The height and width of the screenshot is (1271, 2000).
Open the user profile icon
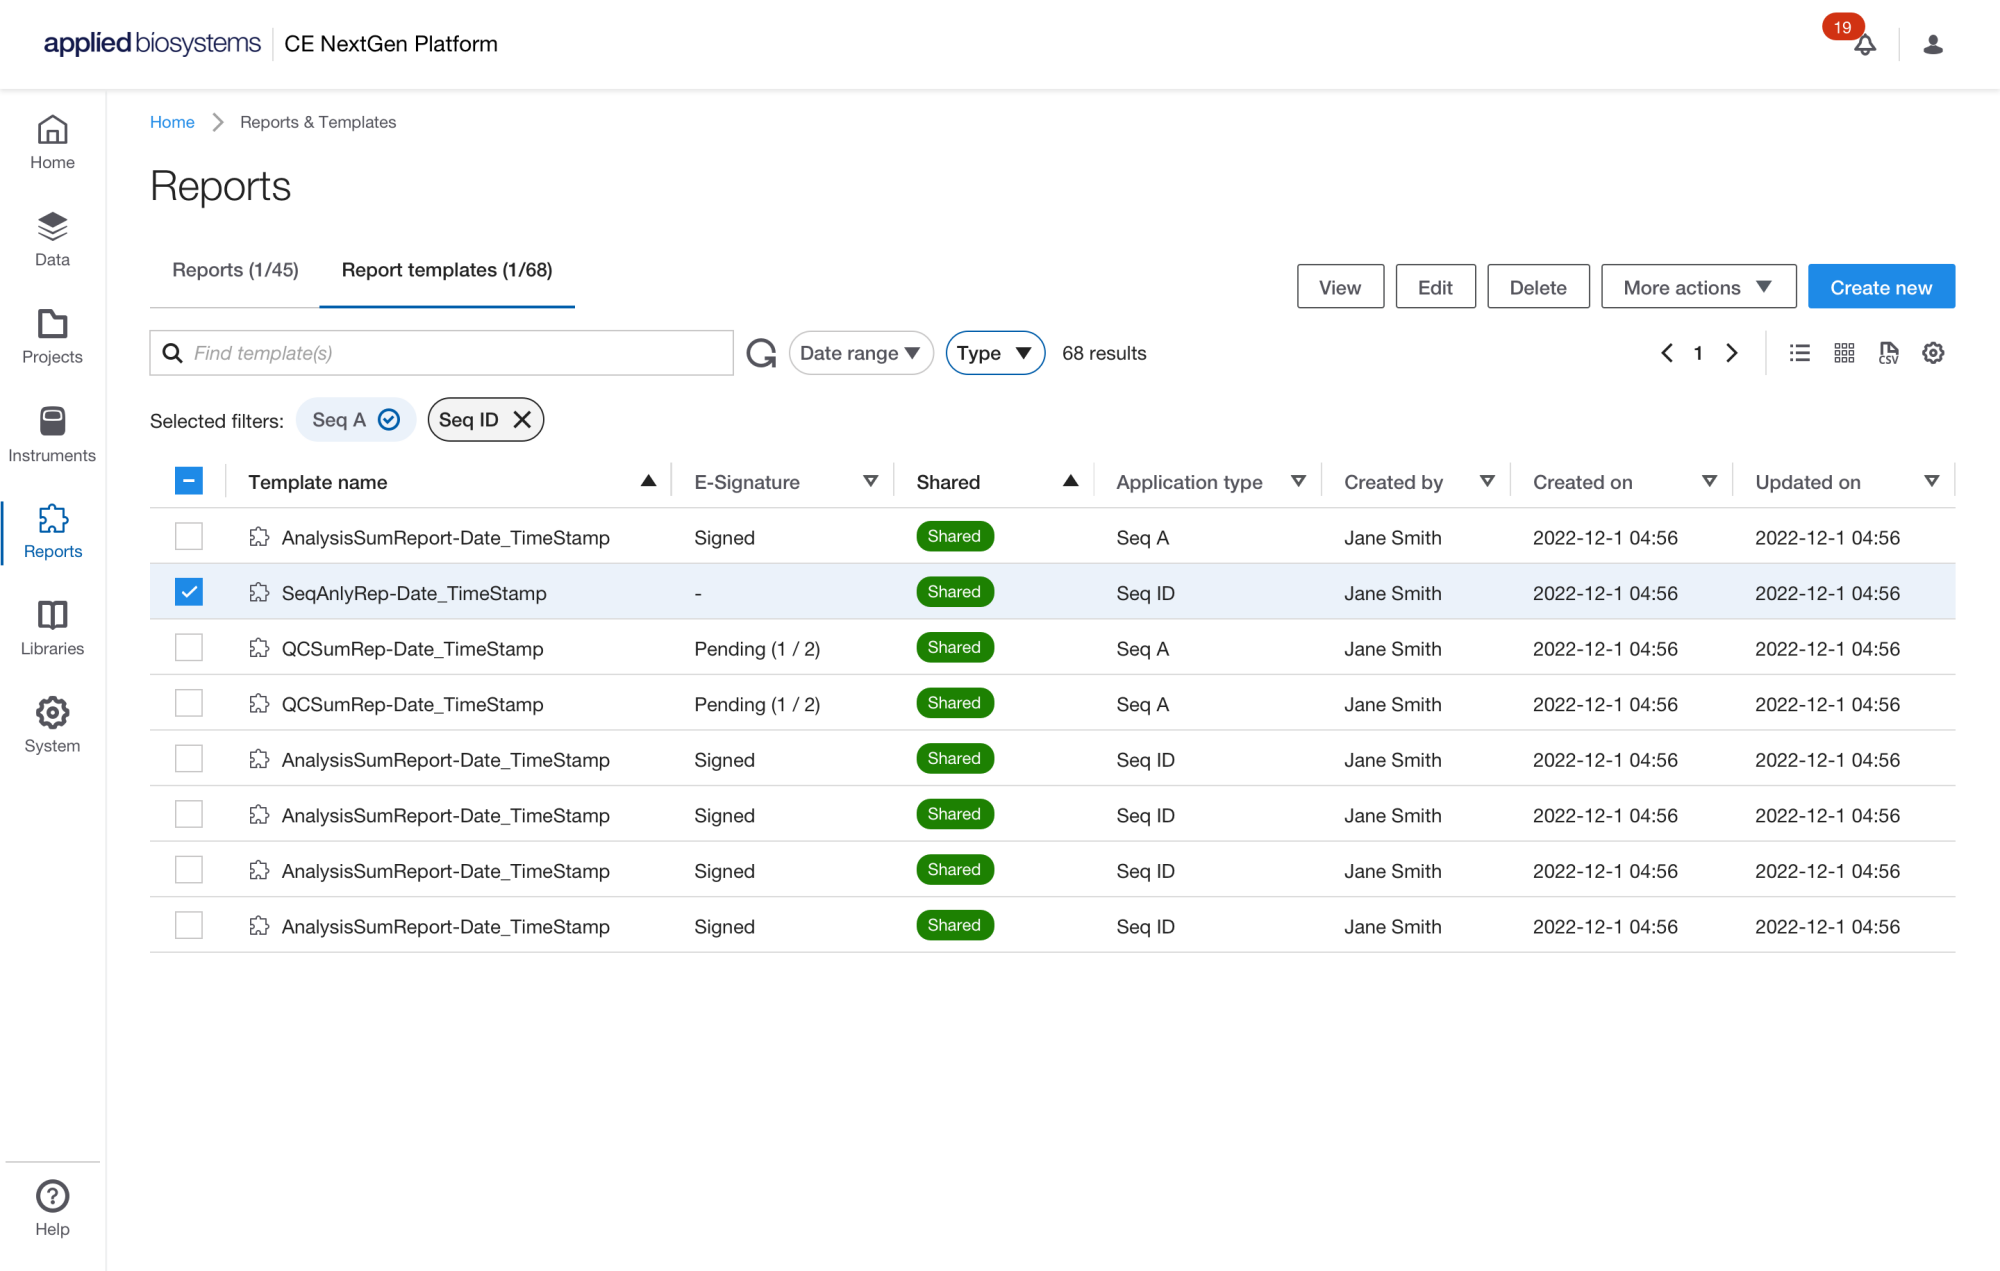pyautogui.click(x=1932, y=44)
